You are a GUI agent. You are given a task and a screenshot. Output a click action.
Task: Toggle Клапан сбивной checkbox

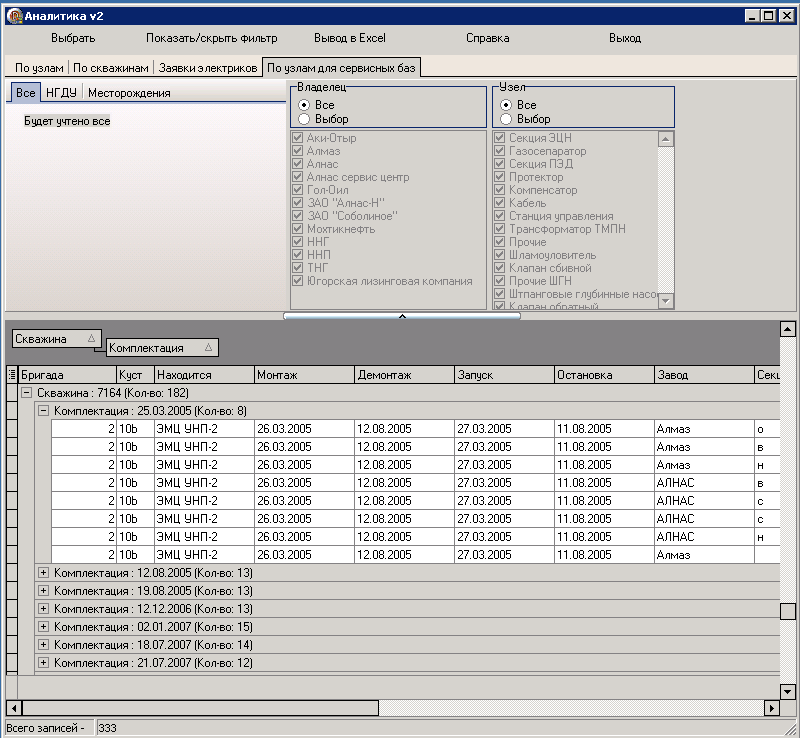click(x=500, y=268)
